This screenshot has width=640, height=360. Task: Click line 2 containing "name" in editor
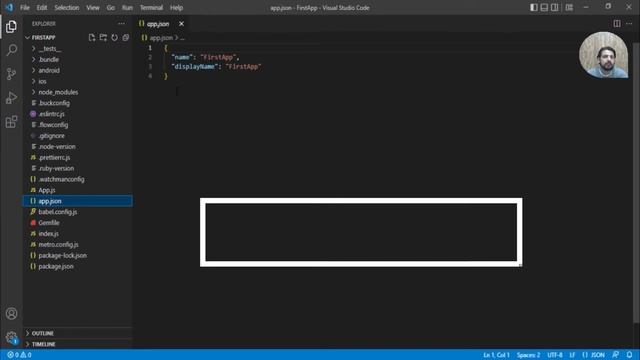pos(205,57)
